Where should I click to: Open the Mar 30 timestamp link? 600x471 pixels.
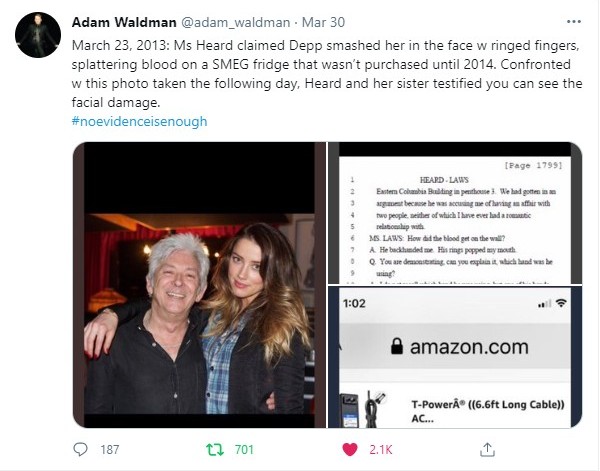(323, 22)
